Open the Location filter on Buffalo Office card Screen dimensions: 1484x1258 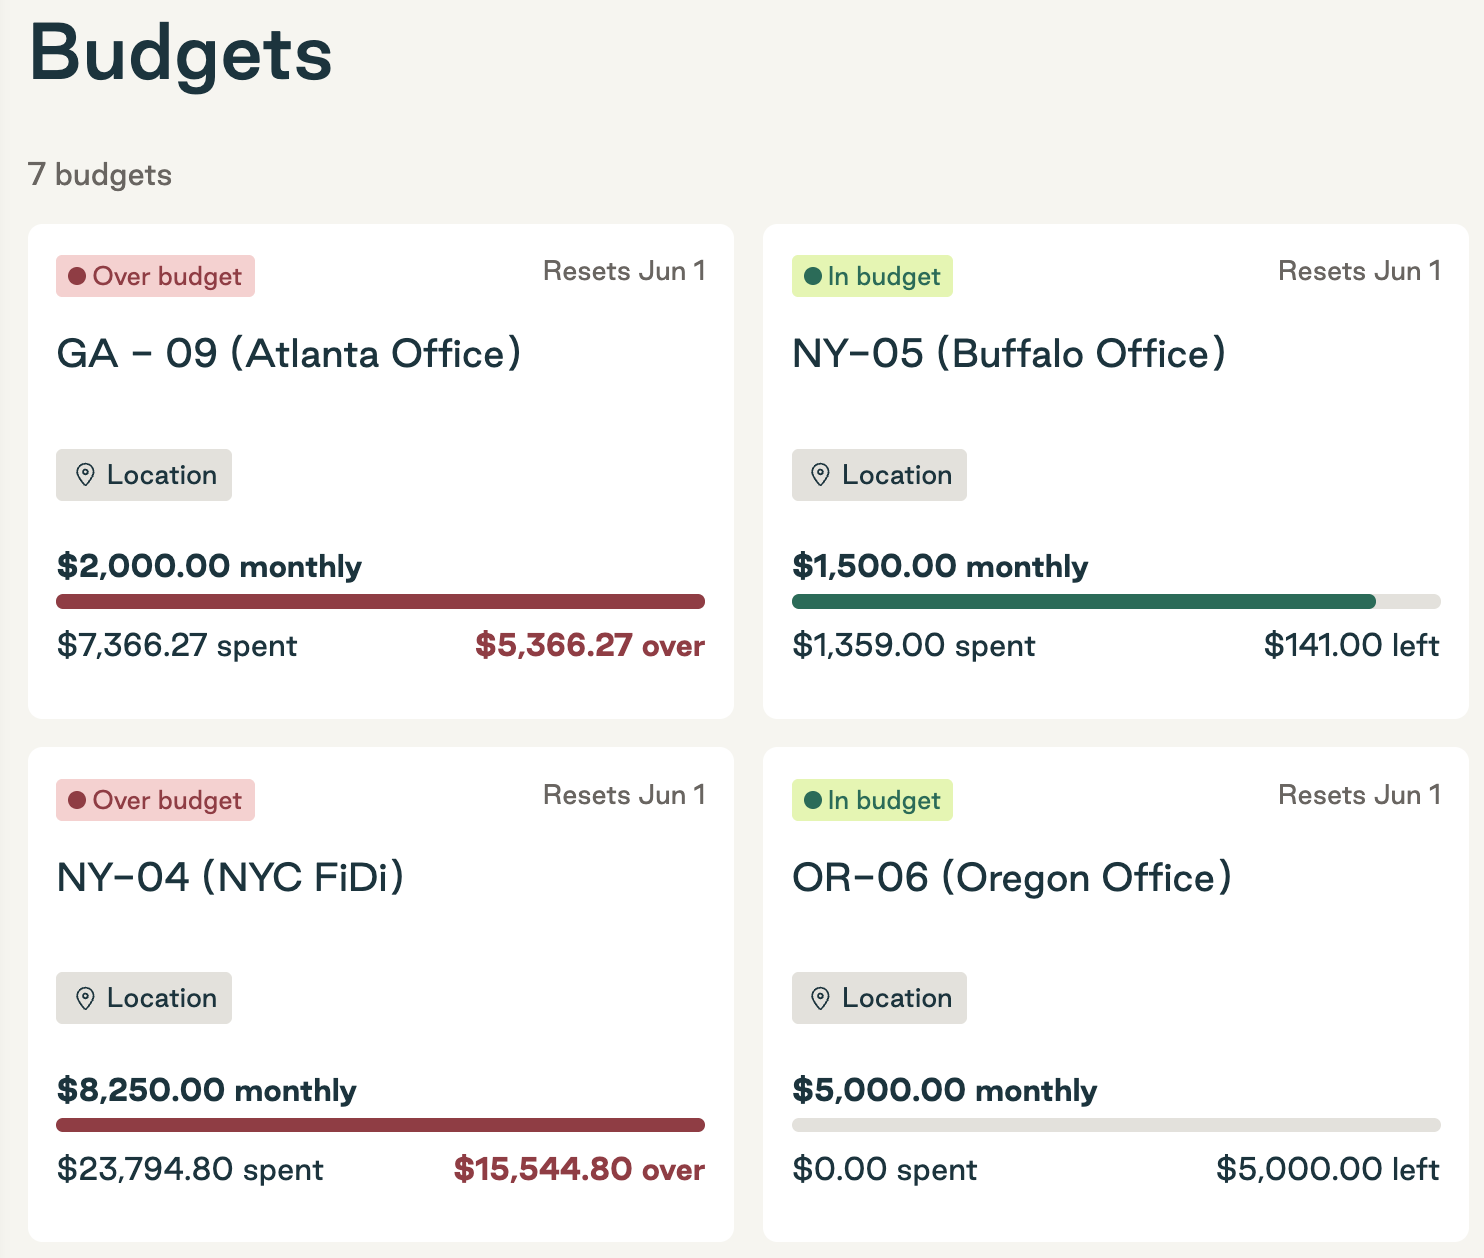[878, 475]
